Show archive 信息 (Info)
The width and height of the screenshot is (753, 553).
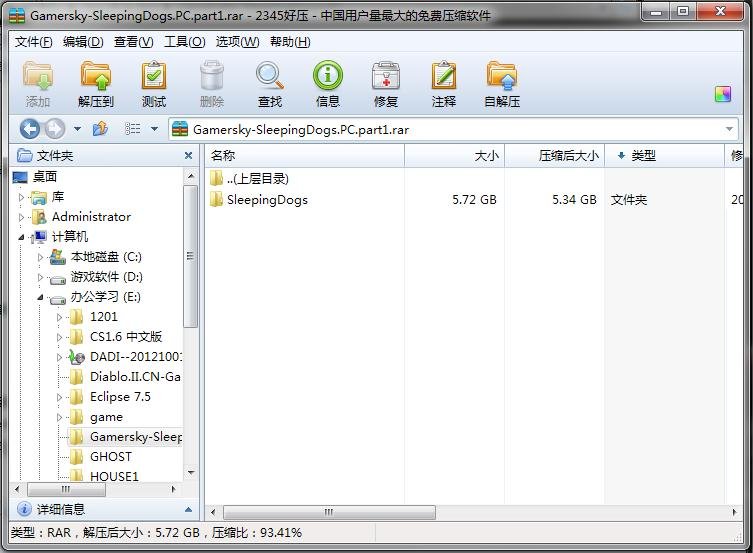[328, 84]
